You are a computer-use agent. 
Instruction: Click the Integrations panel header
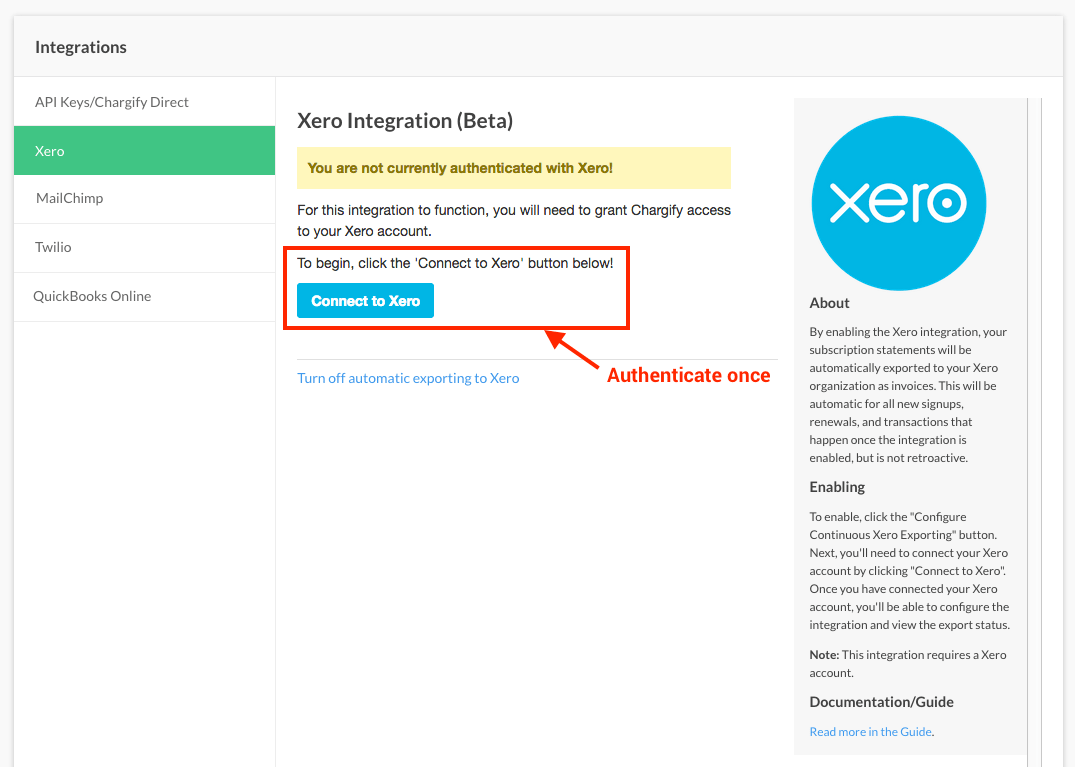click(81, 47)
